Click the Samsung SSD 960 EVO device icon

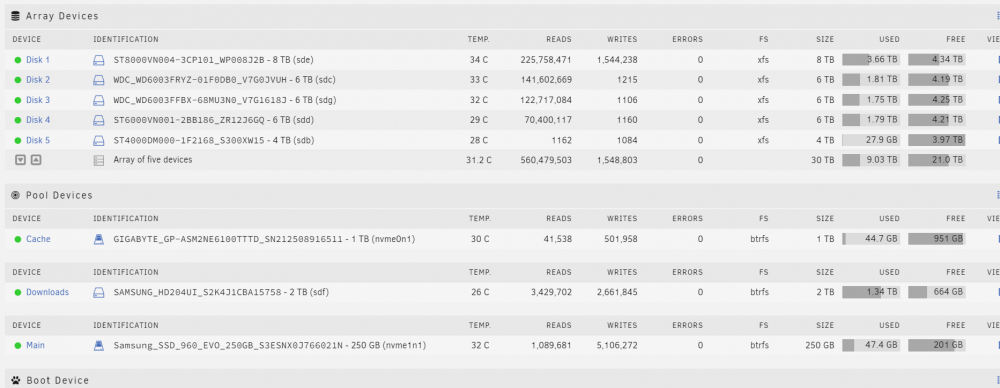98,345
